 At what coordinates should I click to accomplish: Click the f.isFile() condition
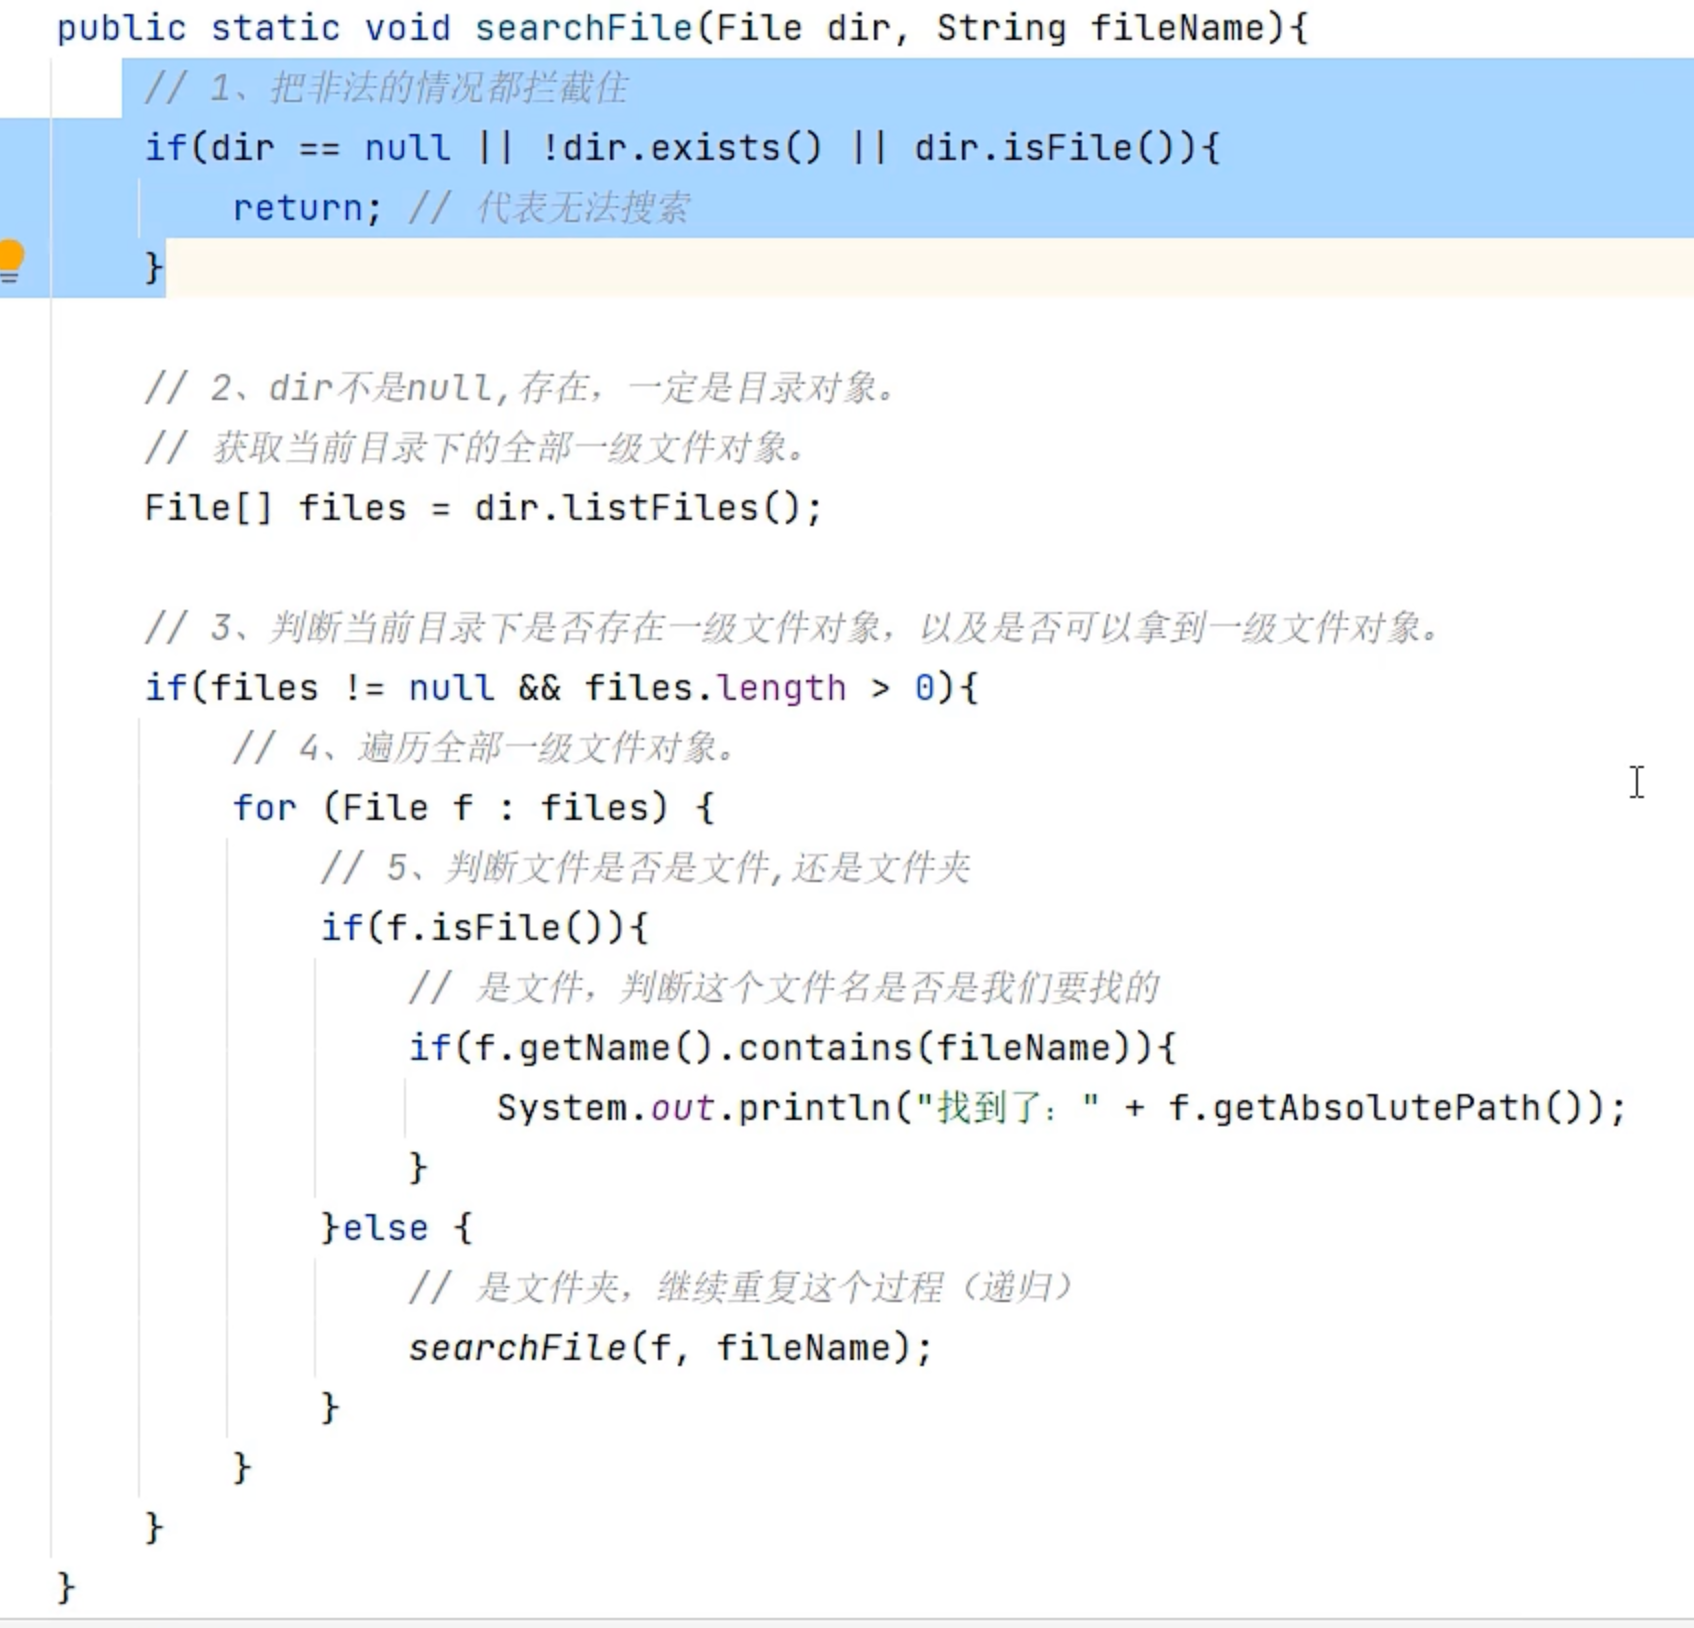click(495, 928)
